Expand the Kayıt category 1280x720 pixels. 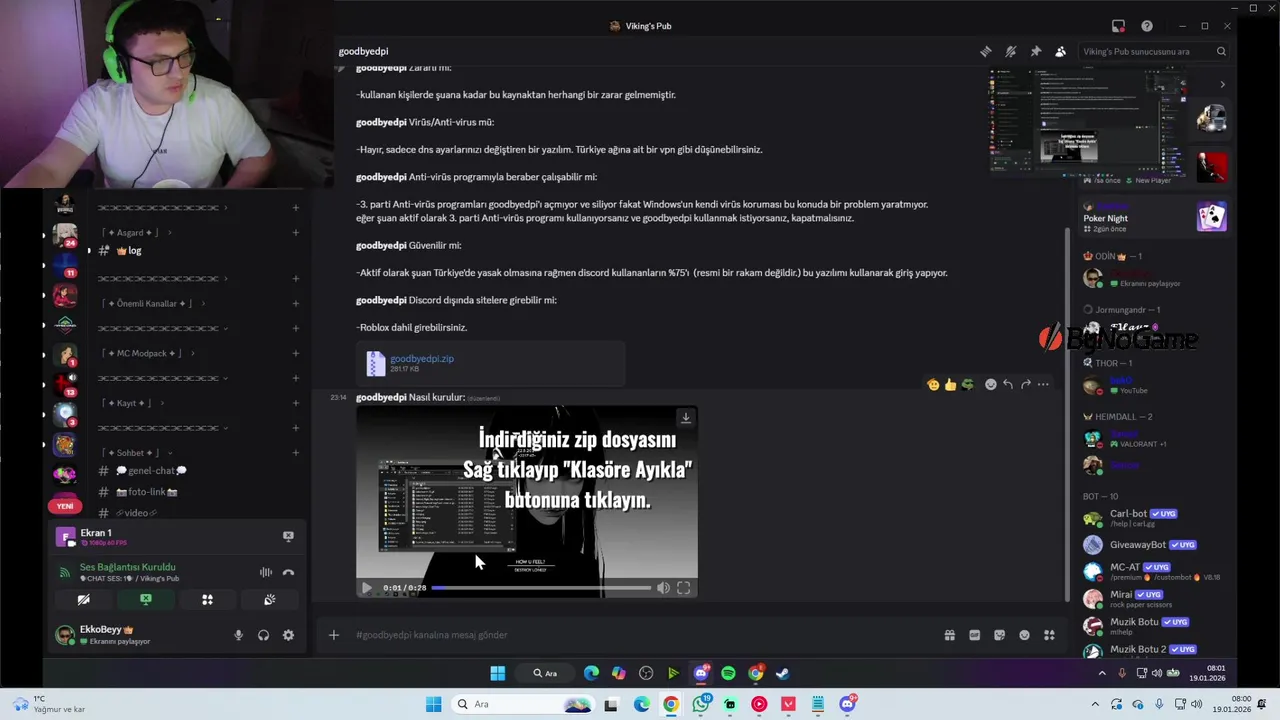coord(133,403)
